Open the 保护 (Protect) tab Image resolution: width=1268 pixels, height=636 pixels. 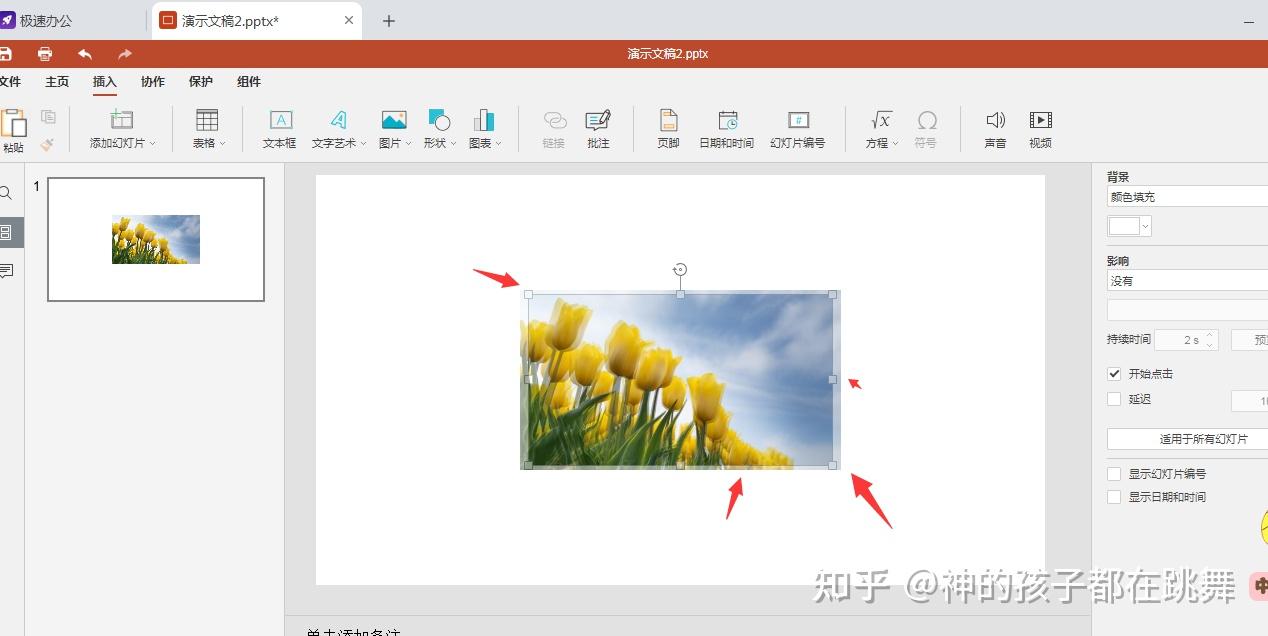(201, 82)
